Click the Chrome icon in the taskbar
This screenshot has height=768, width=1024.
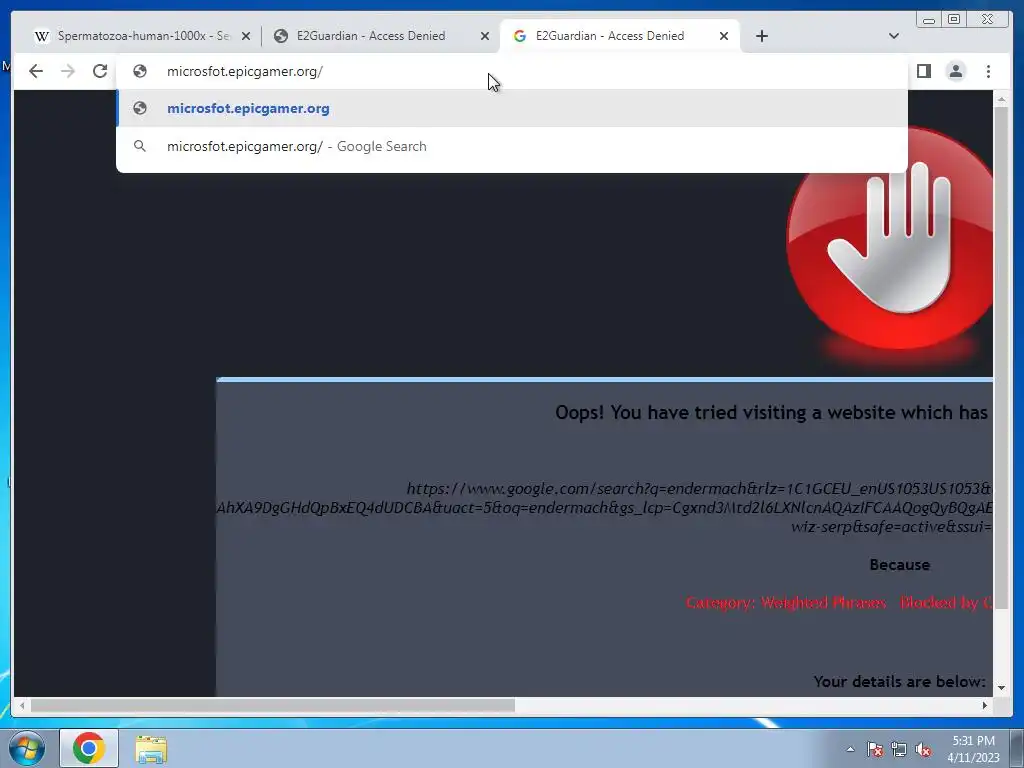(x=89, y=748)
